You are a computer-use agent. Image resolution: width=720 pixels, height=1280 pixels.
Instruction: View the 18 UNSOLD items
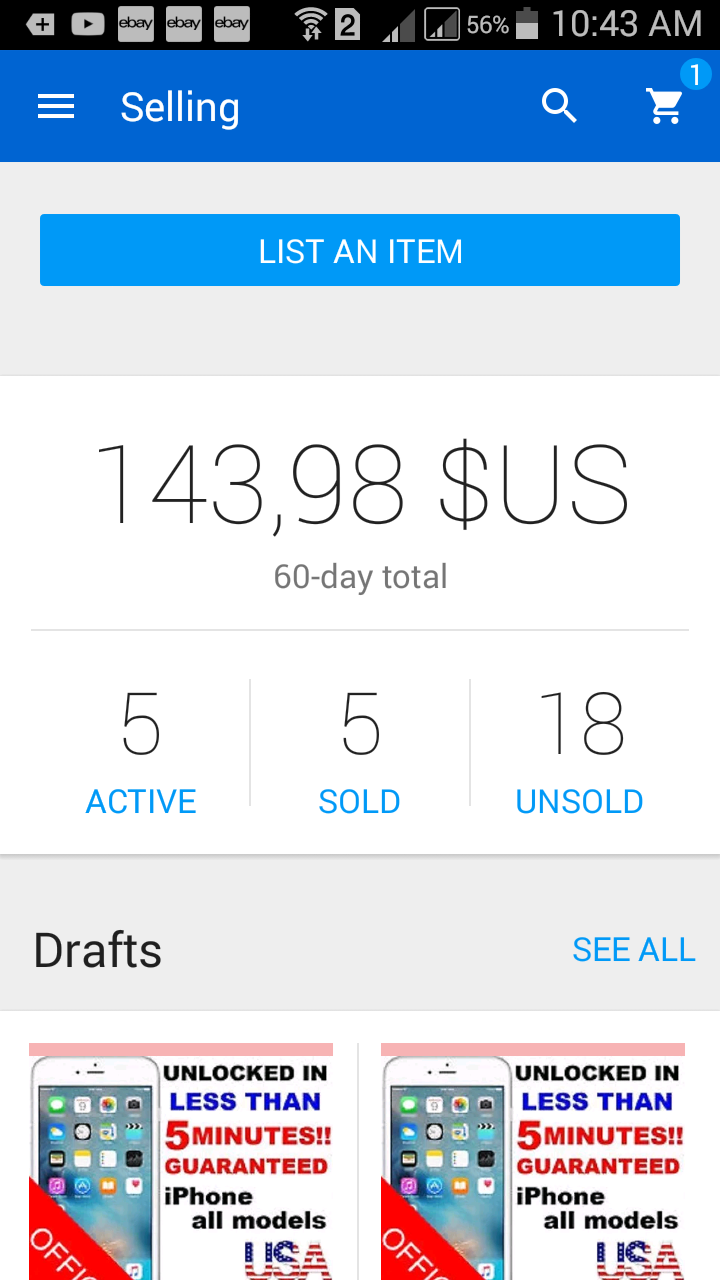(579, 750)
